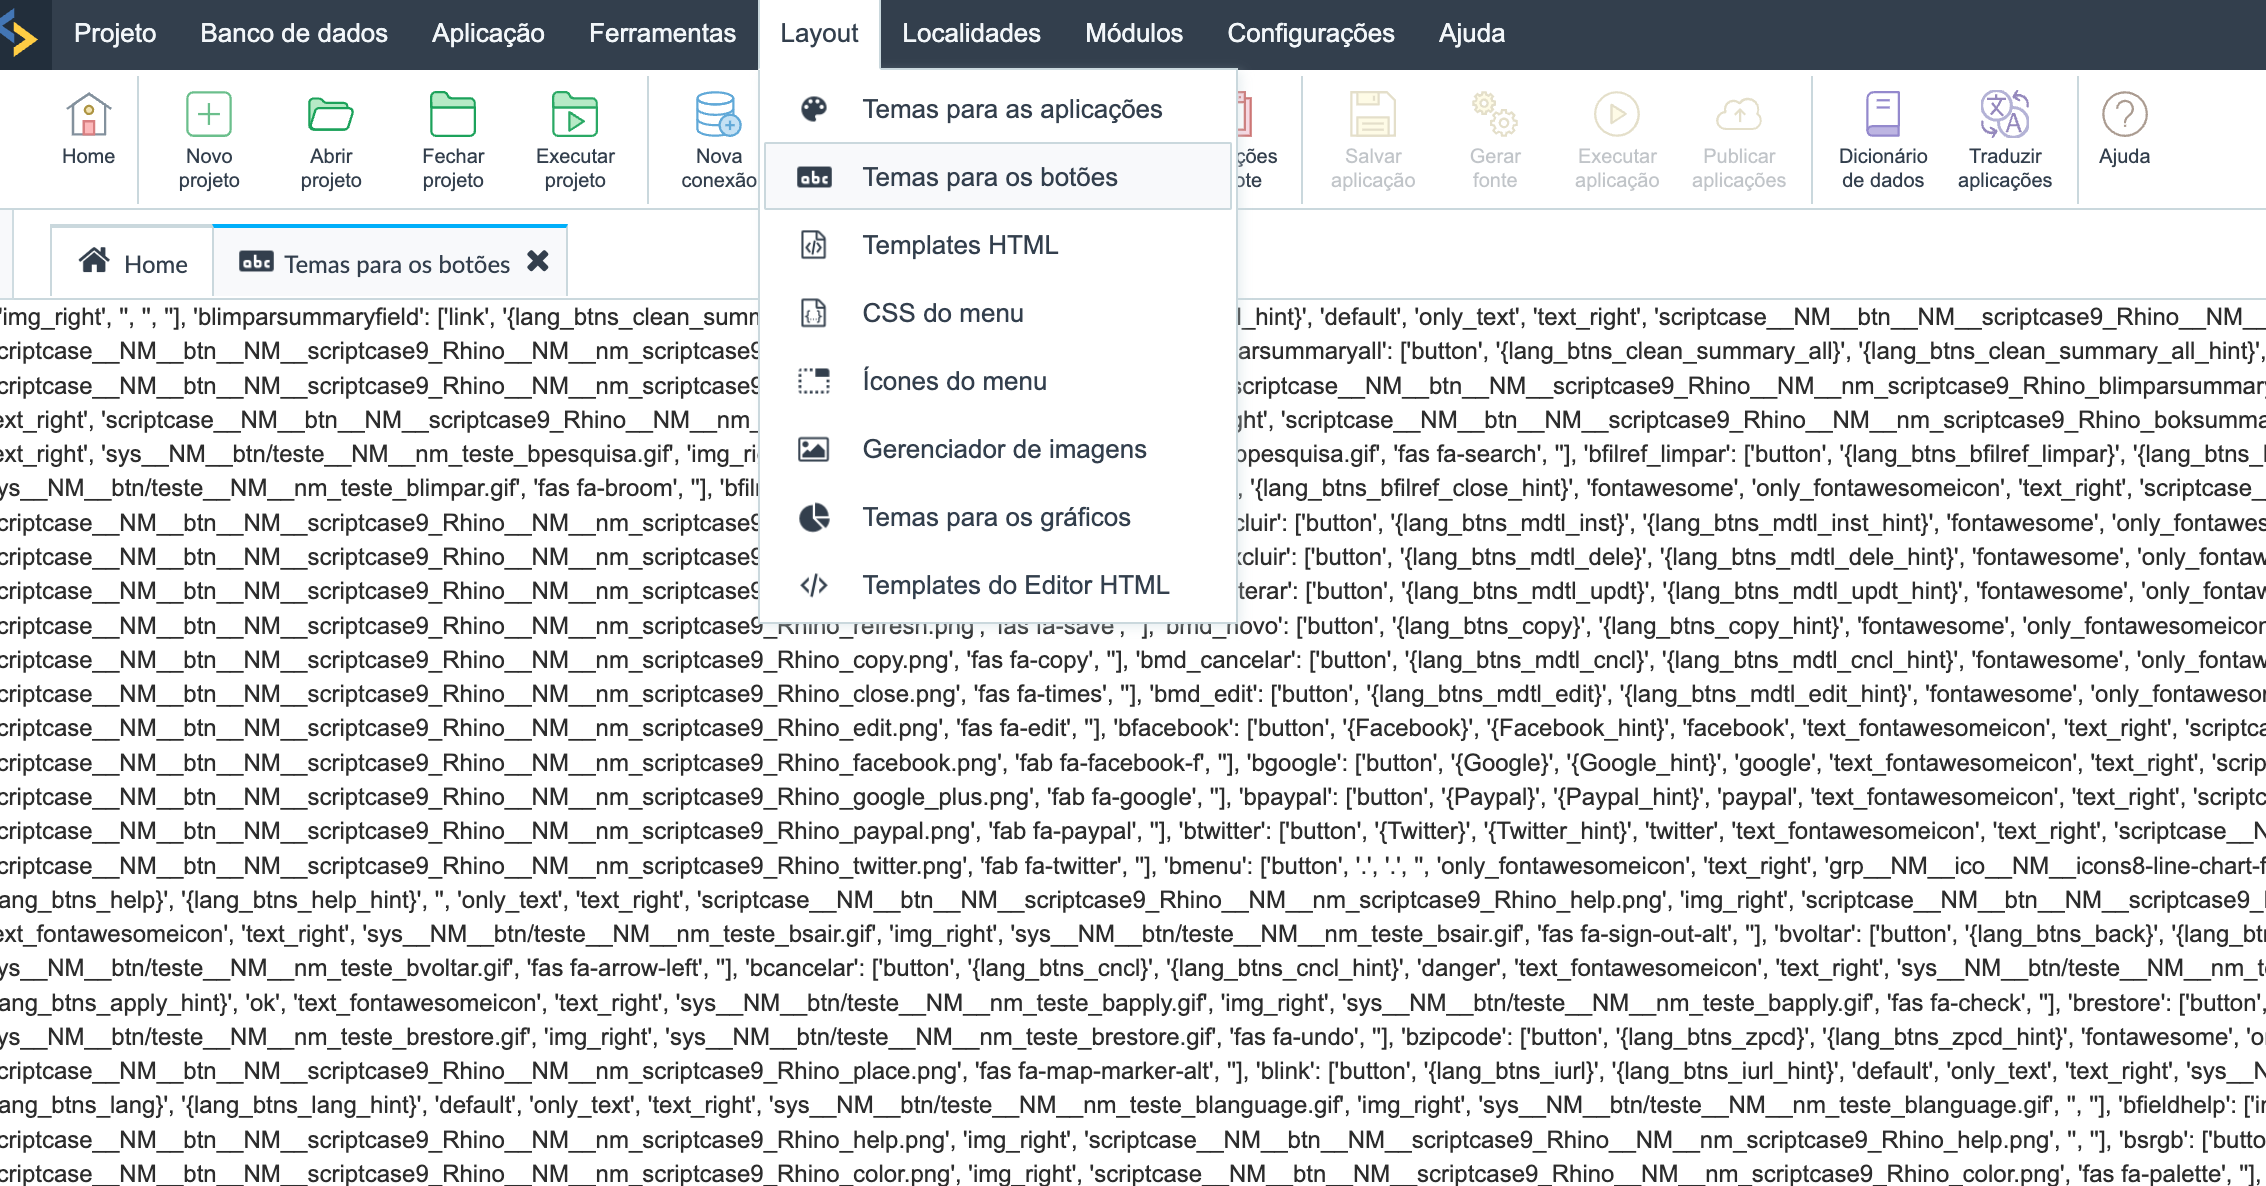This screenshot has height=1186, width=2266.
Task: Click the Executar aplicação play icon
Action: pyautogui.click(x=1617, y=115)
